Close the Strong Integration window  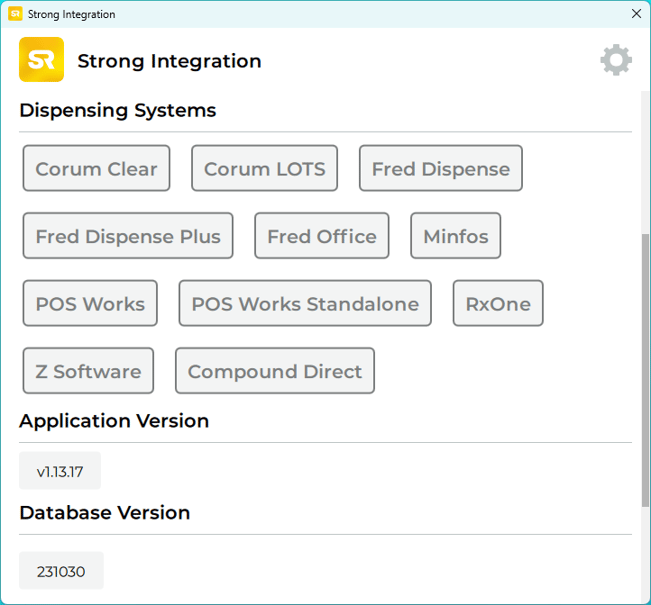pos(636,14)
